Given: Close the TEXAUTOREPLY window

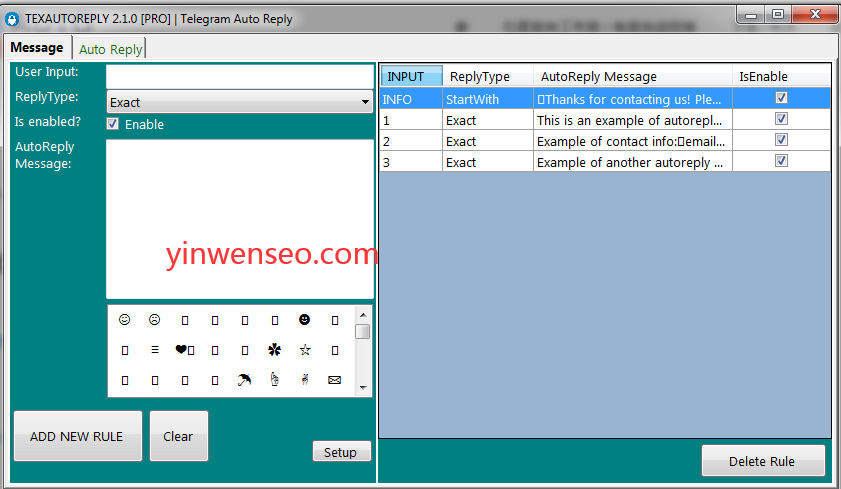Looking at the screenshot, I should (815, 15).
